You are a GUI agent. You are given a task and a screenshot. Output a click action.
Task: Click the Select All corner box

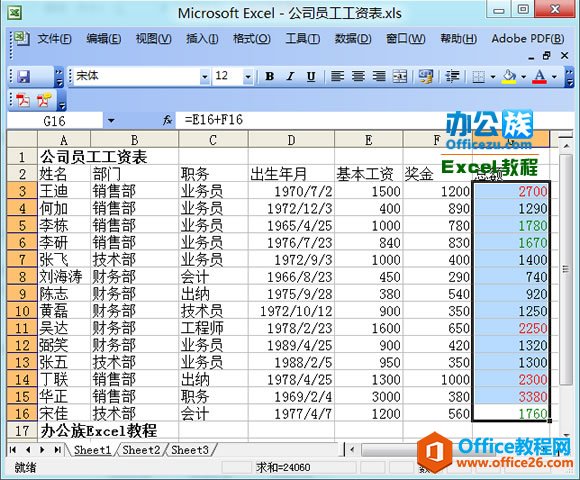tap(22, 140)
